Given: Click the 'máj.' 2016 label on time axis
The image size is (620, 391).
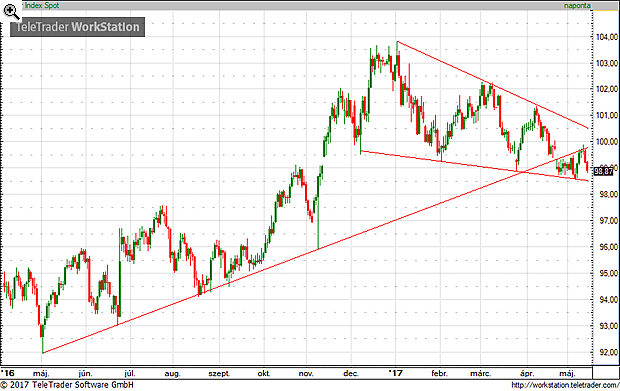Looking at the screenshot, I should [x=41, y=374].
